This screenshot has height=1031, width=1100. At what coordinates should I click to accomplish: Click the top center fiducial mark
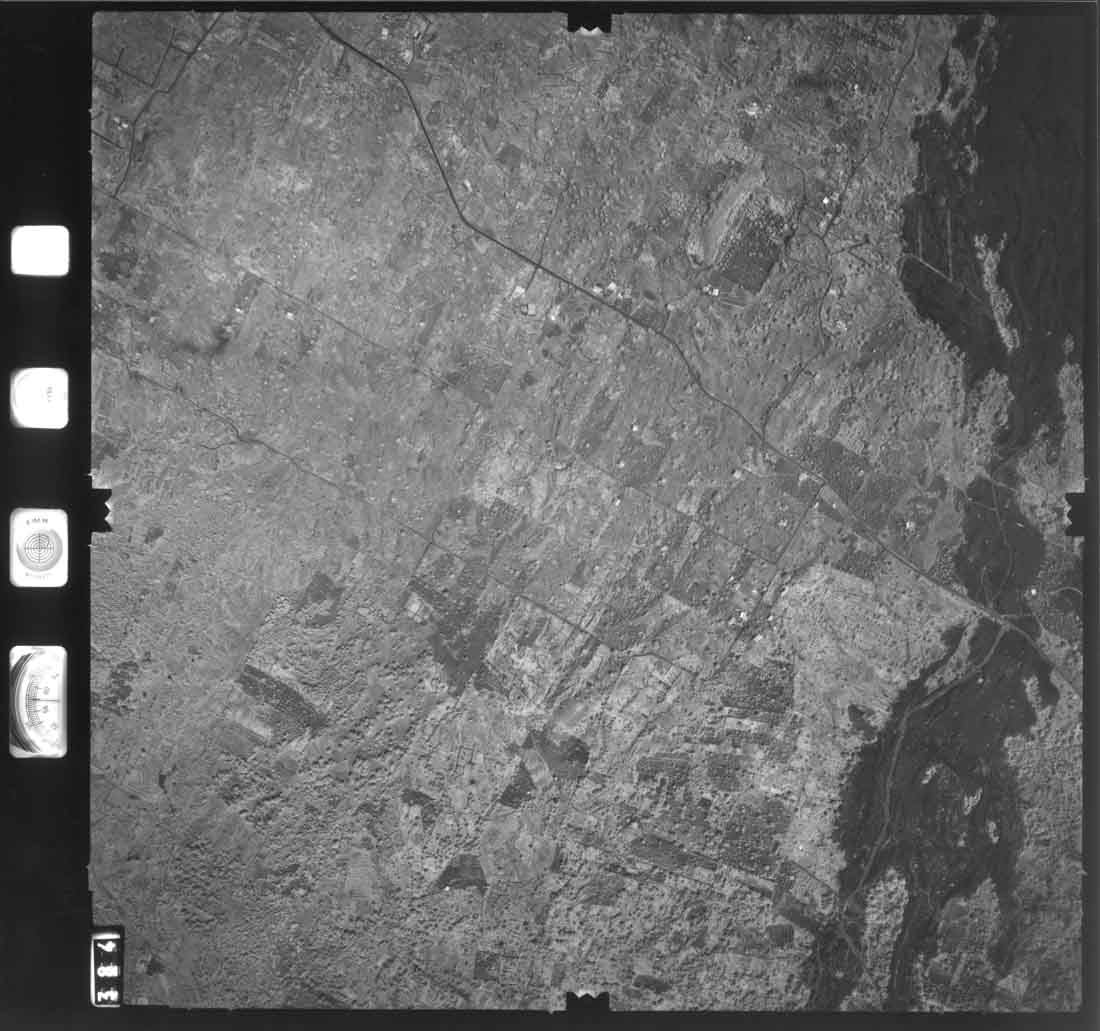[x=588, y=20]
